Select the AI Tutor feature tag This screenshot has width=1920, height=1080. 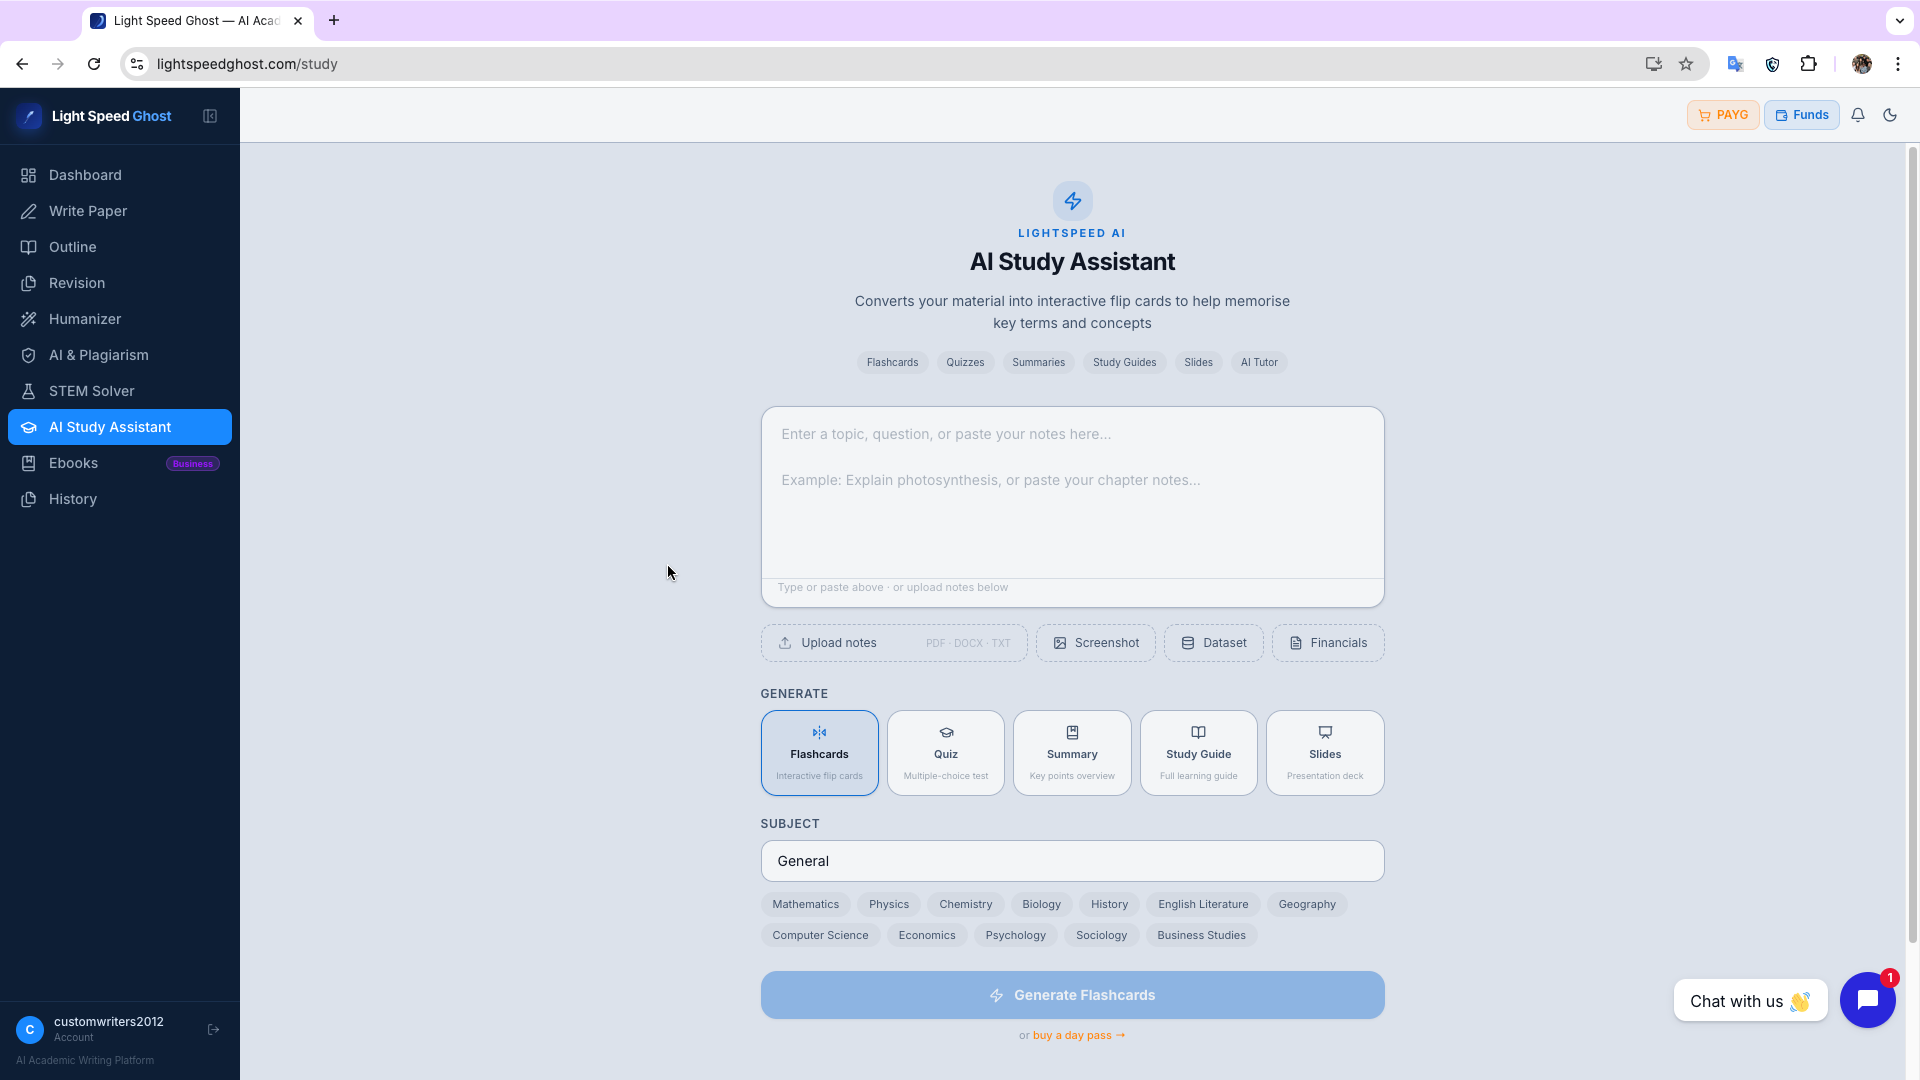pos(1259,362)
